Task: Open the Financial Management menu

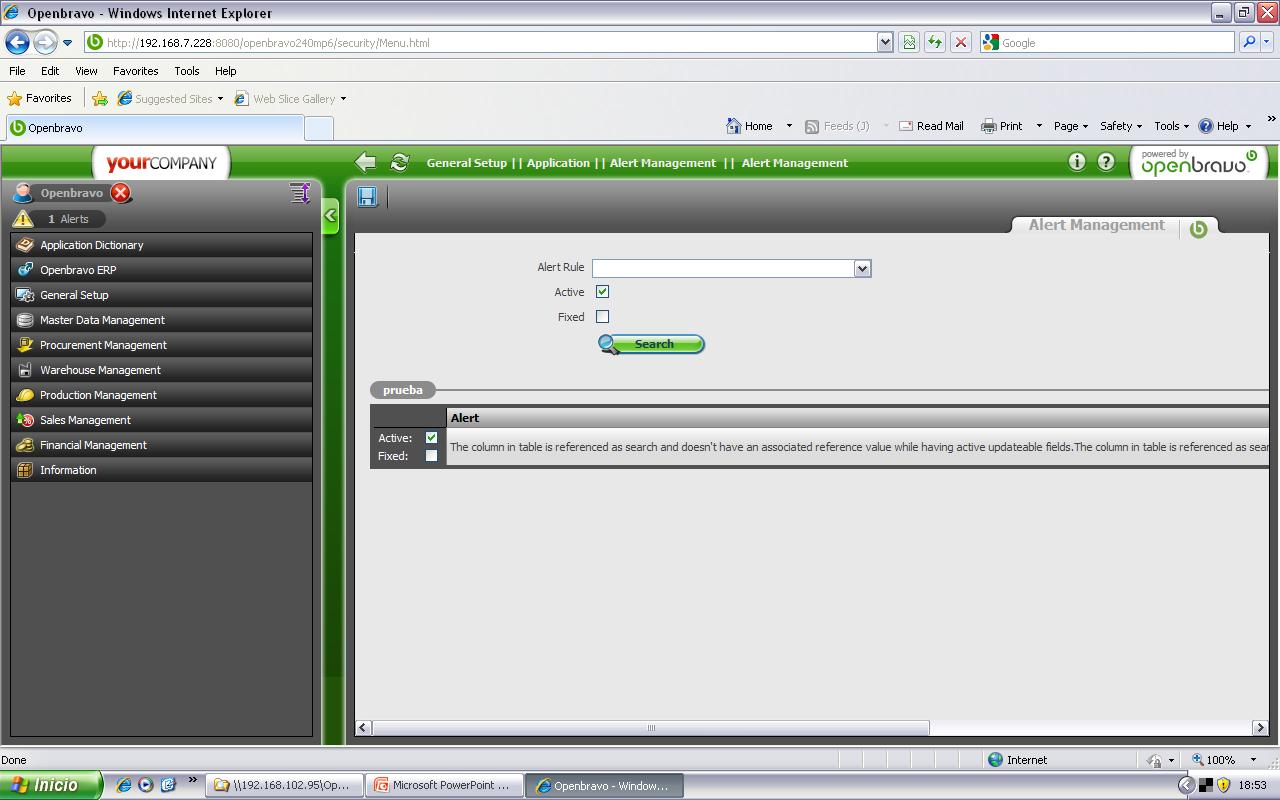Action: [93, 445]
